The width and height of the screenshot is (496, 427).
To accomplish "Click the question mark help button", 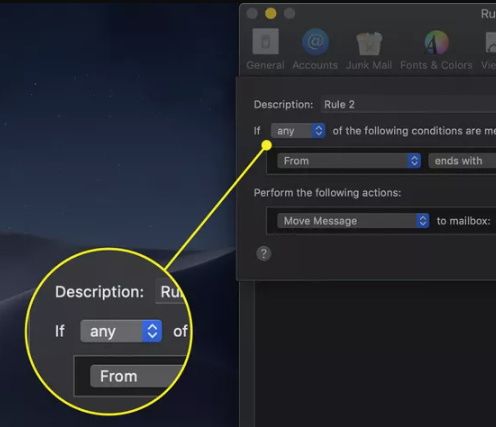I will point(264,254).
